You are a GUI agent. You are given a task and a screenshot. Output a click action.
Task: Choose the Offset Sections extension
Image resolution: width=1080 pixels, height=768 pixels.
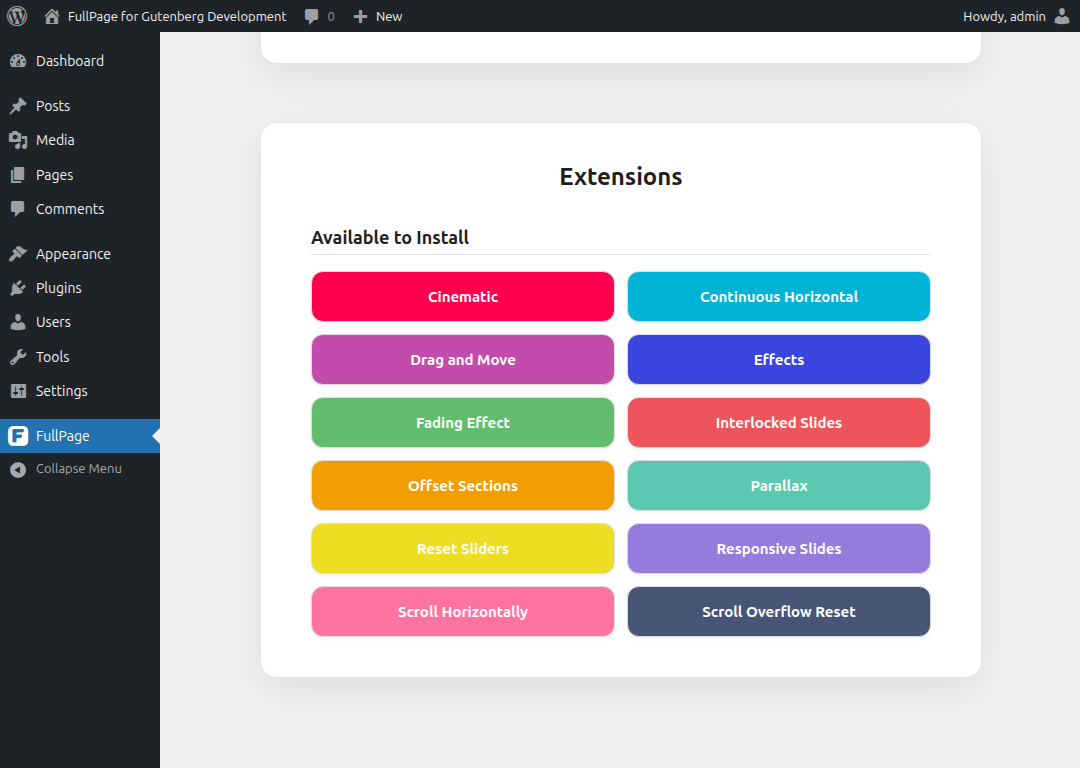pos(463,486)
